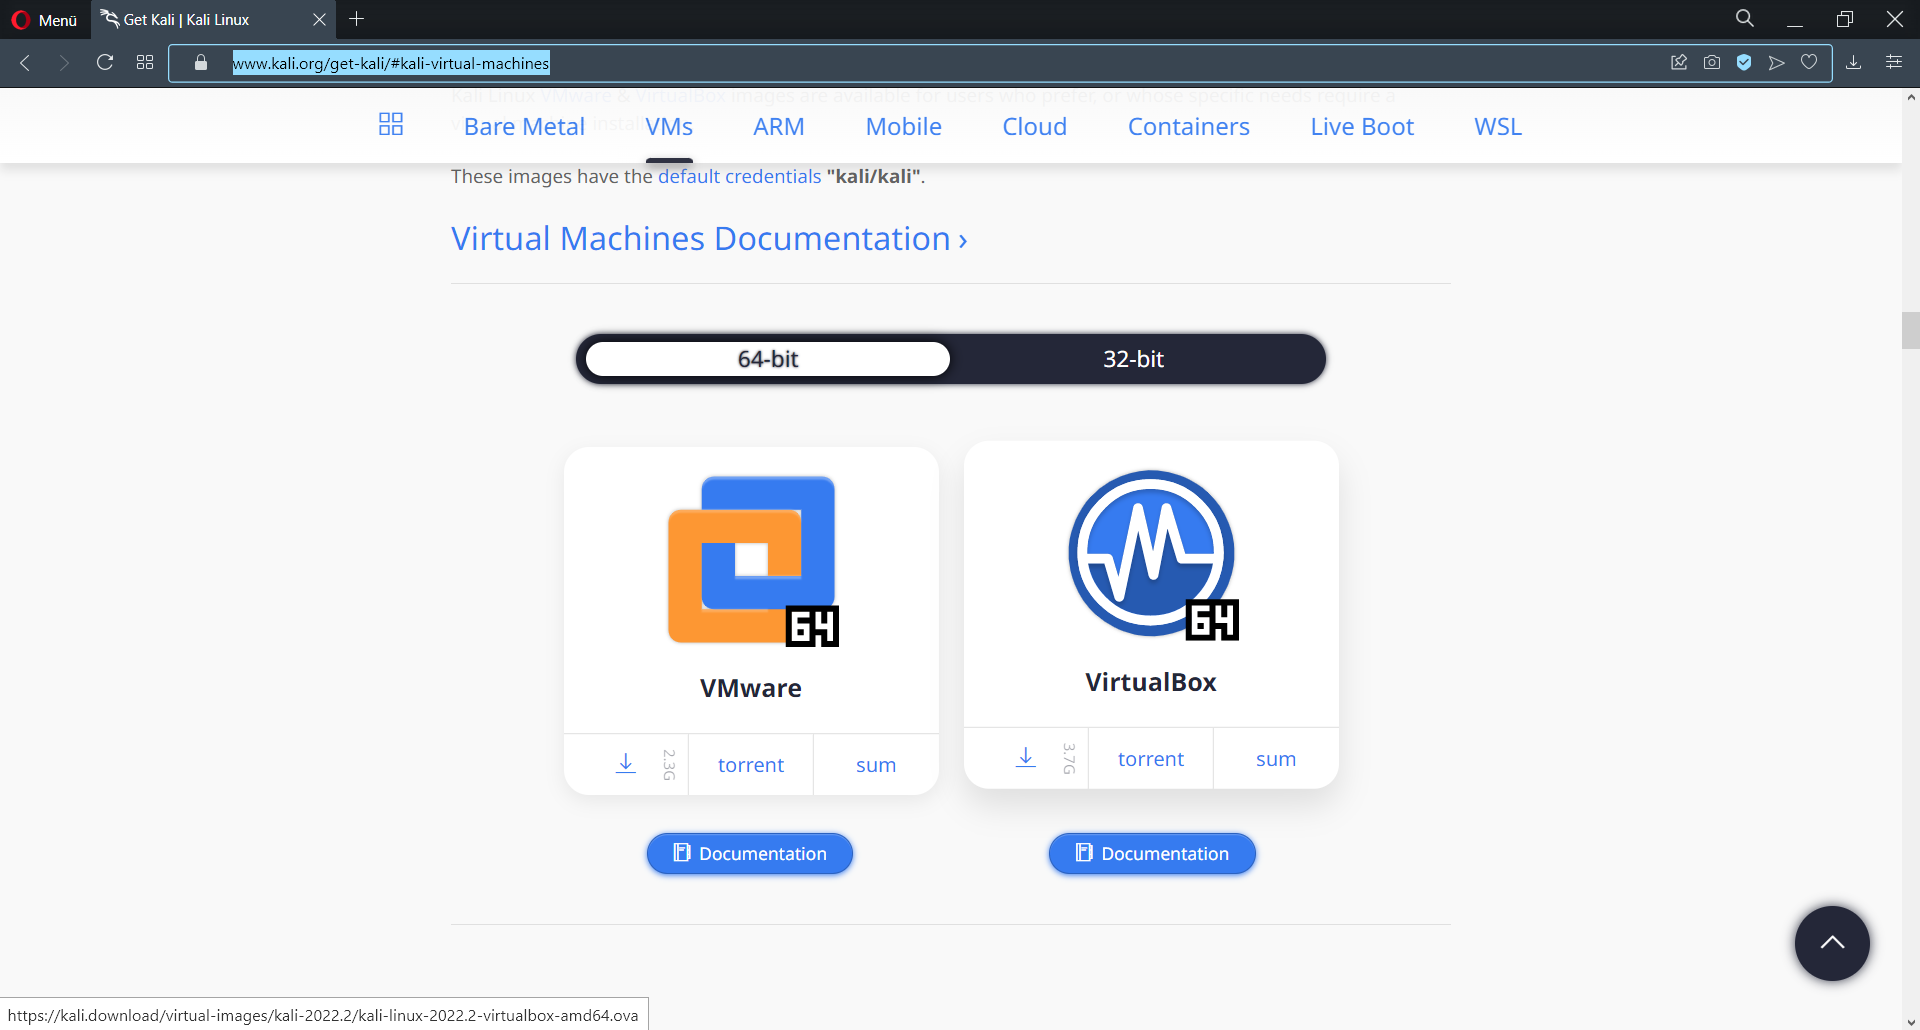Open the Speed Dial start page icon
Viewport: 1920px width, 1030px height.
click(145, 62)
